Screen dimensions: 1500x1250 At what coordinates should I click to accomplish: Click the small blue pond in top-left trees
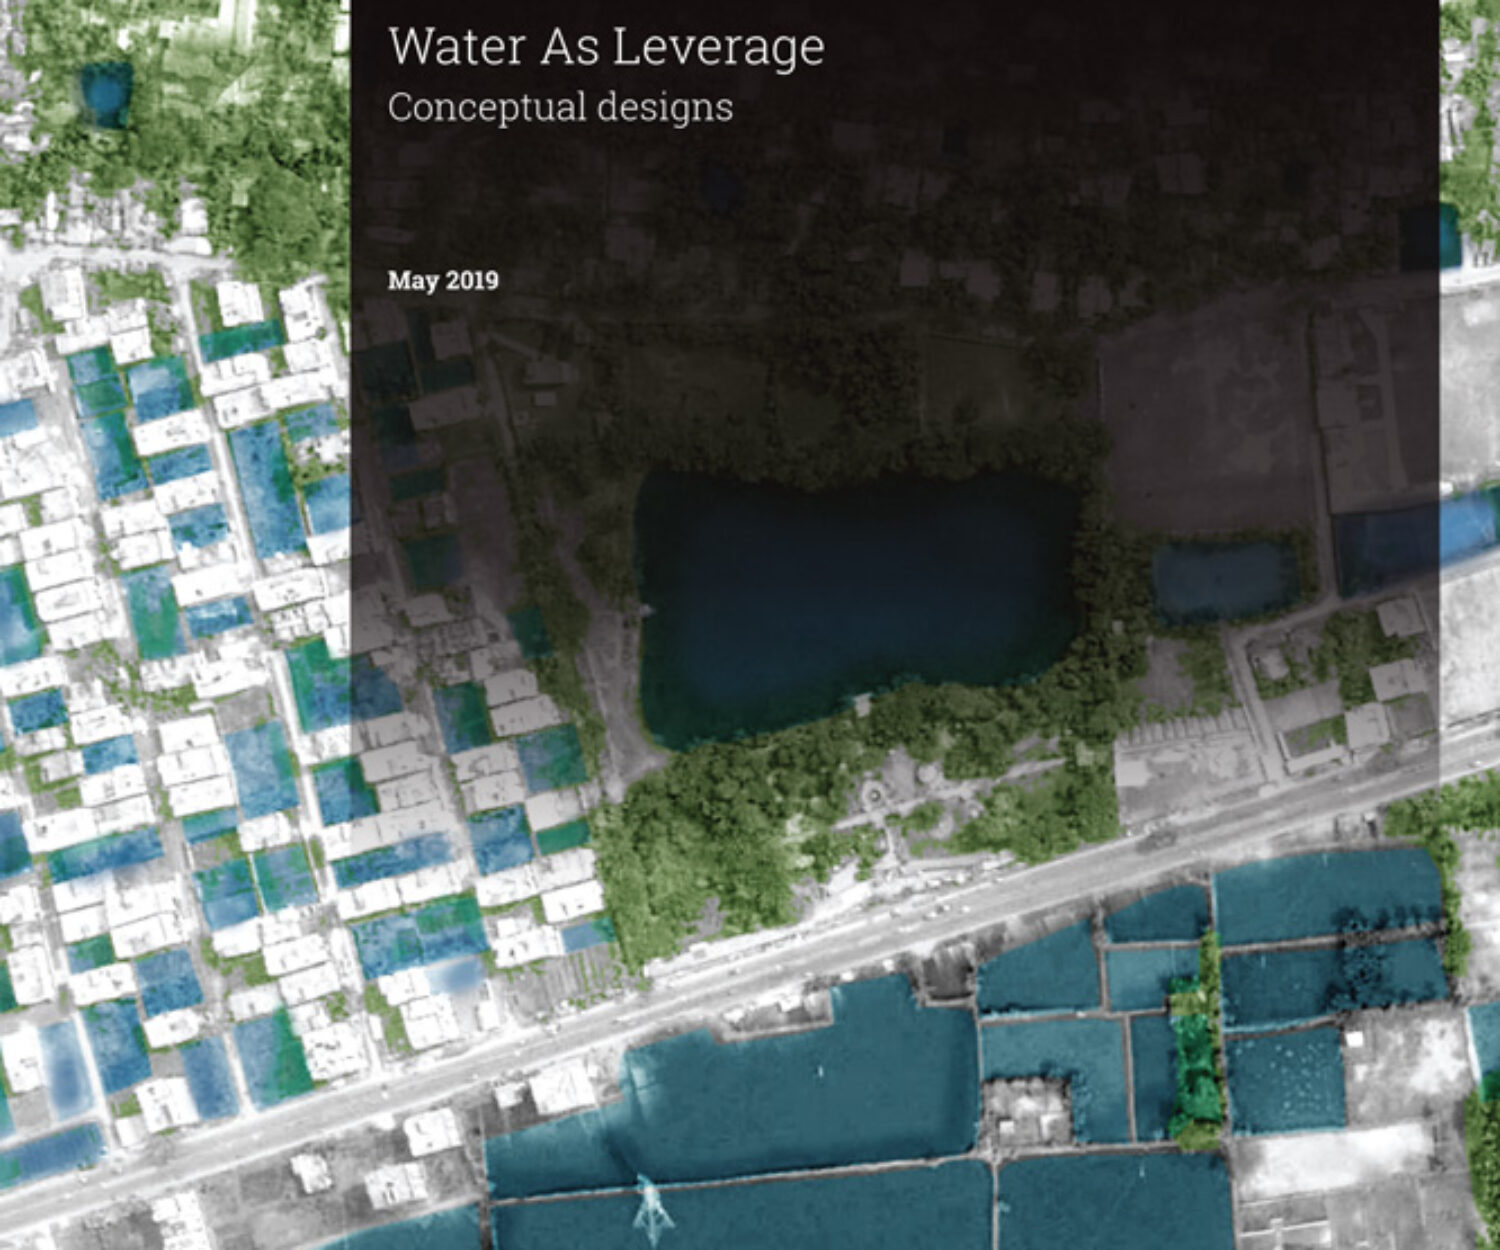(105, 93)
